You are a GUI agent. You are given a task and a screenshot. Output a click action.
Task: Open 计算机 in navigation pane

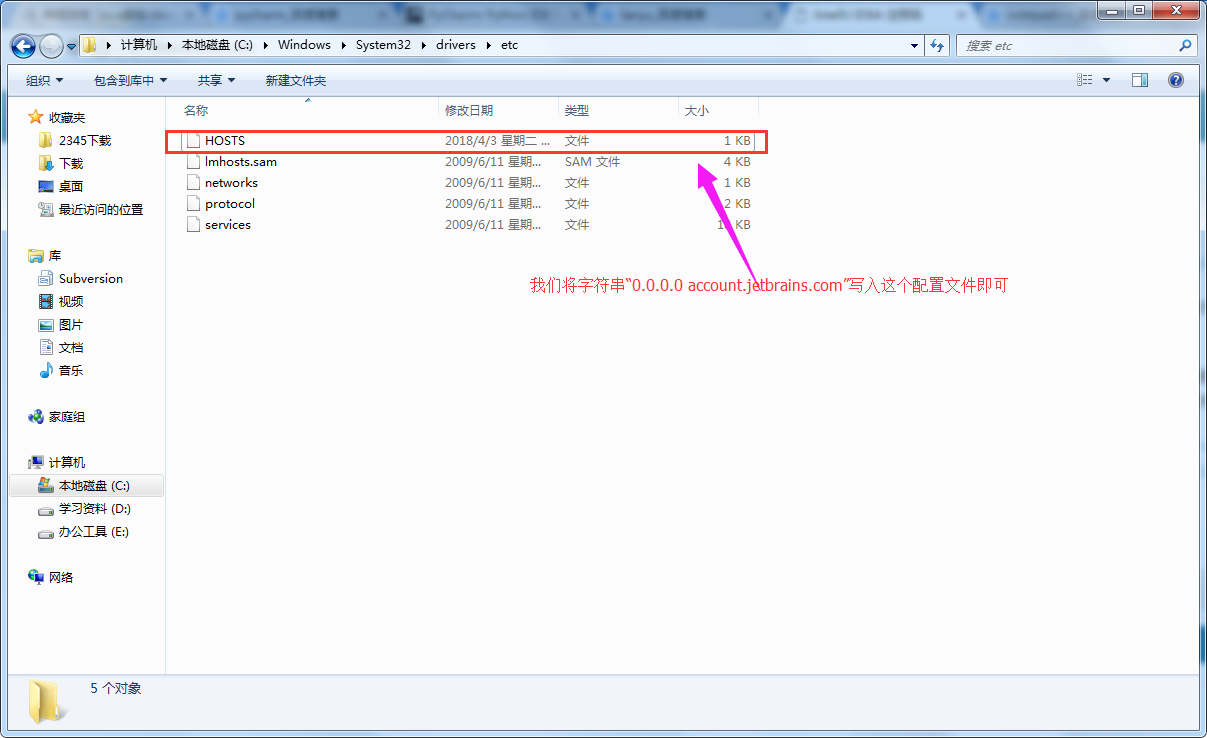click(67, 463)
